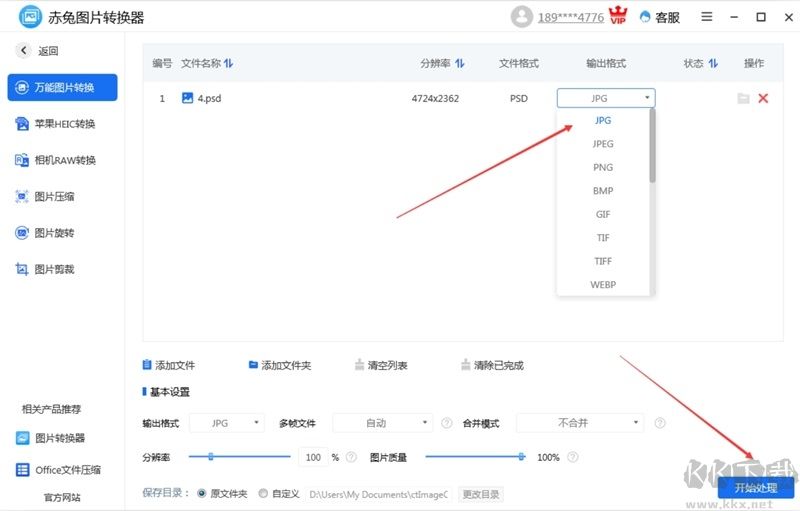The image size is (800, 511).
Task: Open the 多帧文件 dropdown set to 自动
Action: tap(383, 423)
